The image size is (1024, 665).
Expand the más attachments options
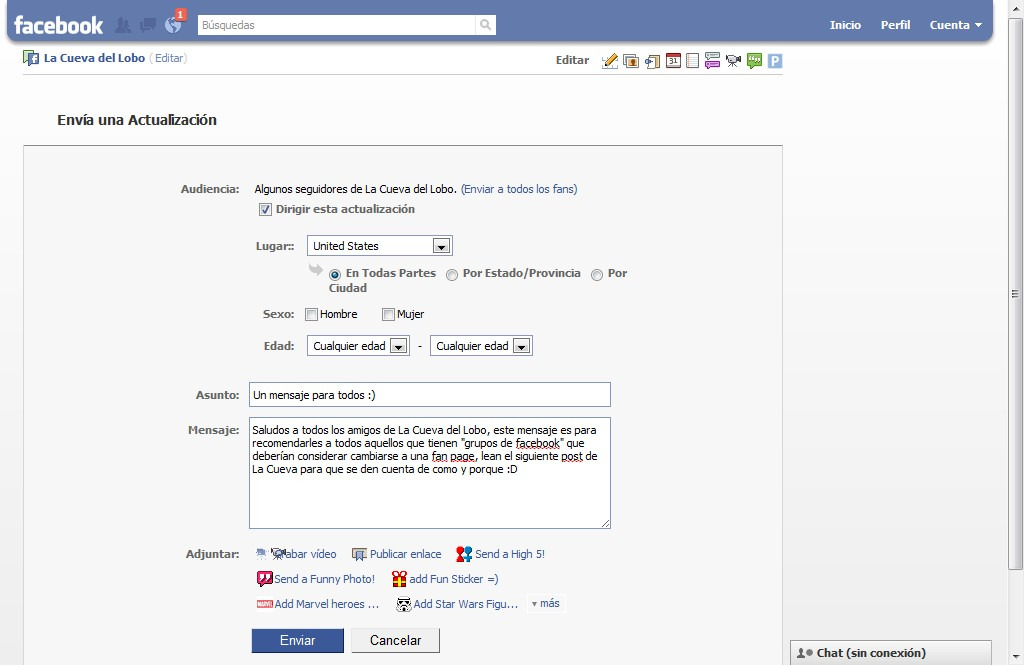pyautogui.click(x=545, y=604)
